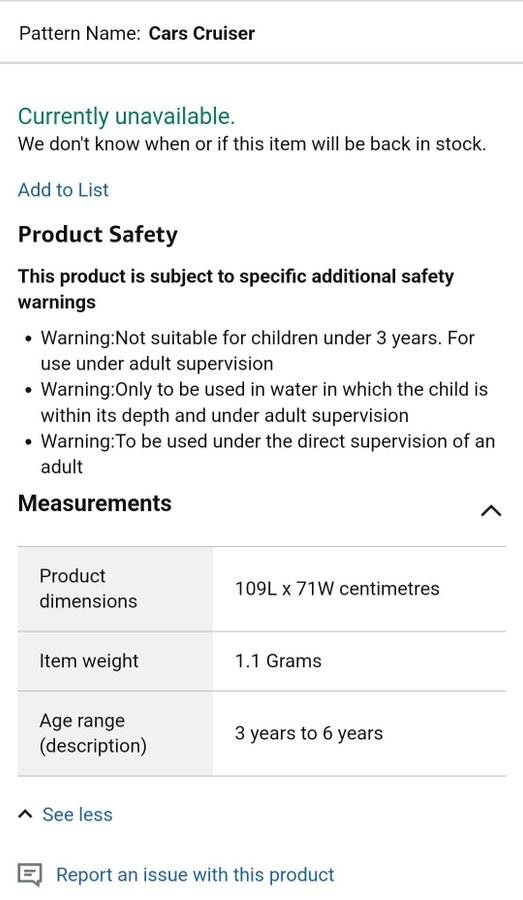Click the Product Safety heading
This screenshot has width=523, height=900.
(98, 234)
